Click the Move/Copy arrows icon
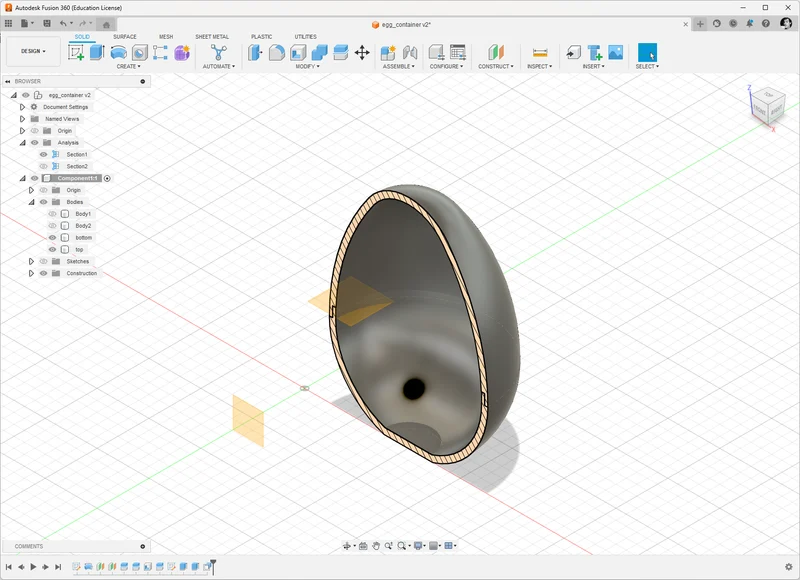The image size is (800, 580). click(362, 53)
